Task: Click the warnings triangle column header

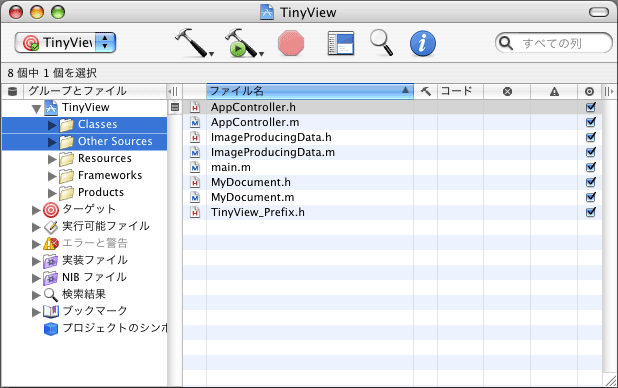Action: point(554,91)
